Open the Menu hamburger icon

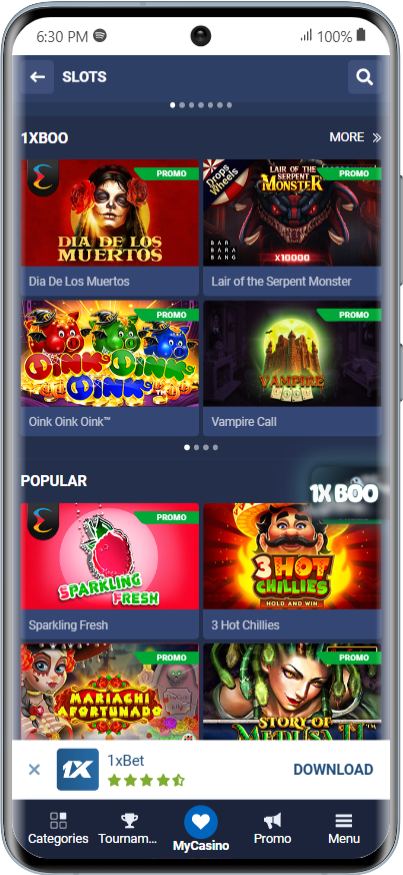pyautogui.click(x=344, y=828)
